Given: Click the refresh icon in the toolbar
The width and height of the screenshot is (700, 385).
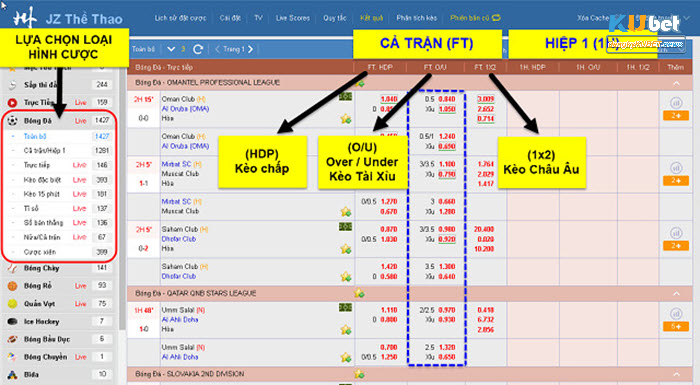Looking at the screenshot, I should coord(198,49).
